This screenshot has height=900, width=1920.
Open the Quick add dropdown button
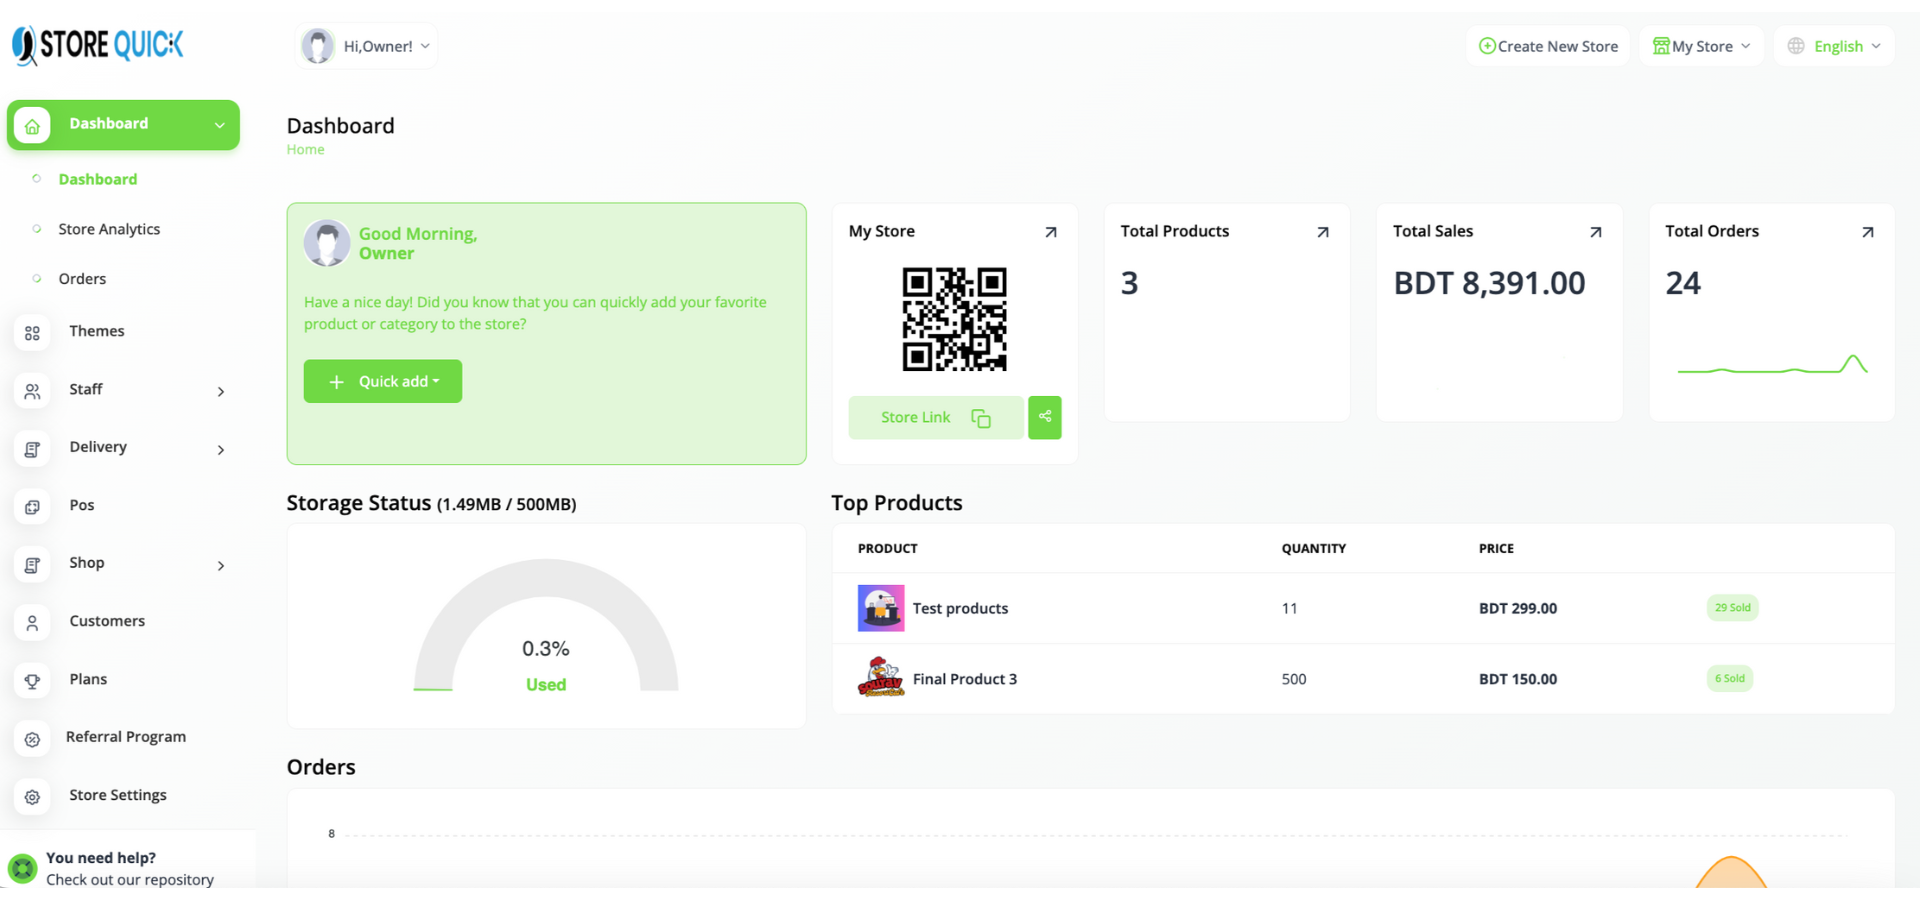tap(383, 382)
